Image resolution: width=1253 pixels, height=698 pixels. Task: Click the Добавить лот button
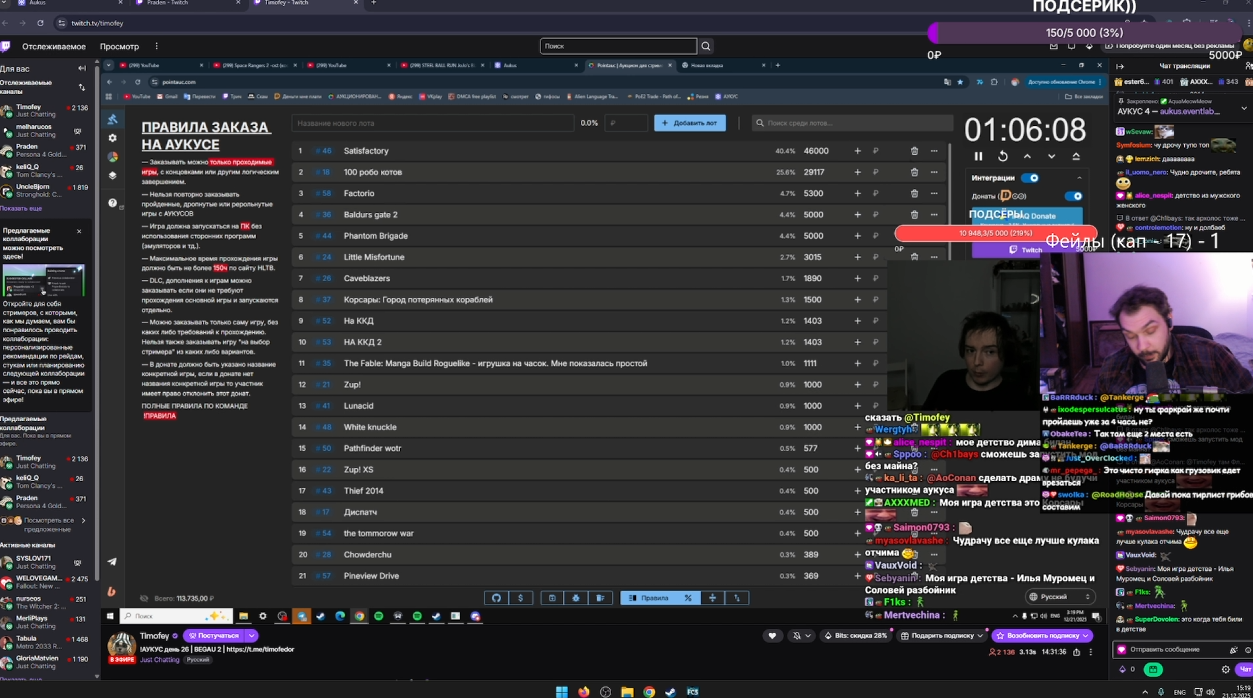pyautogui.click(x=690, y=123)
